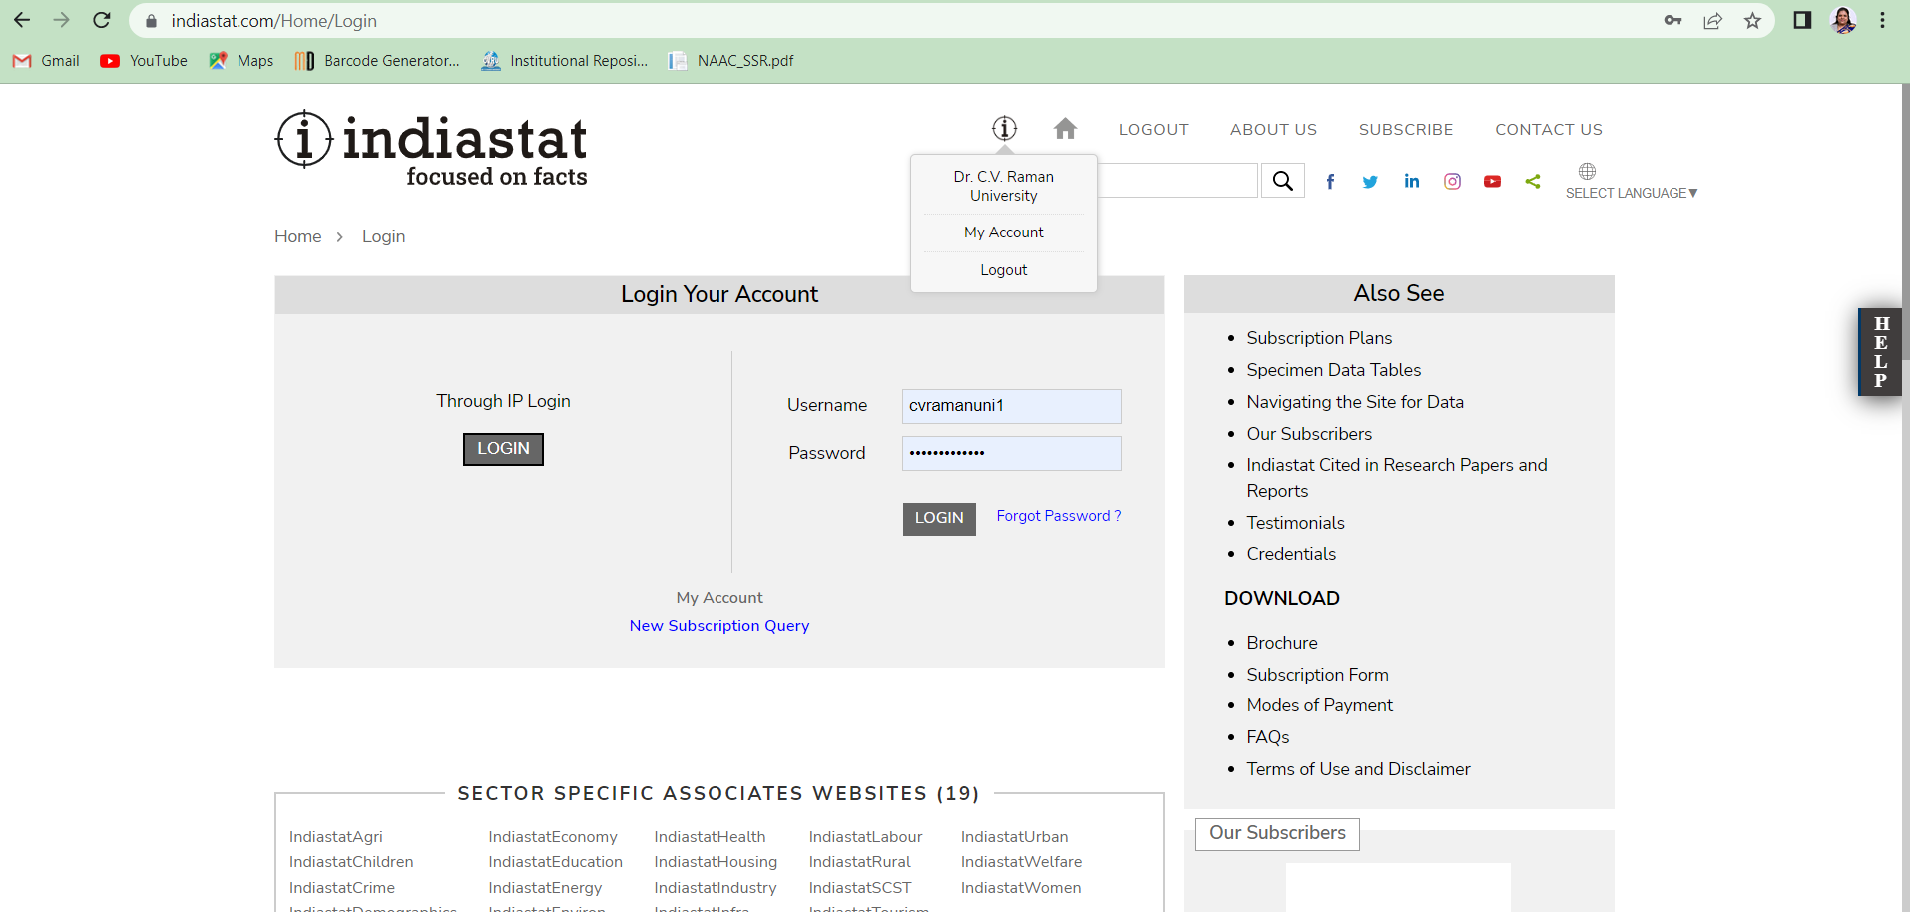
Task: Click LOGOUT in the top navigation
Action: (x=1153, y=129)
